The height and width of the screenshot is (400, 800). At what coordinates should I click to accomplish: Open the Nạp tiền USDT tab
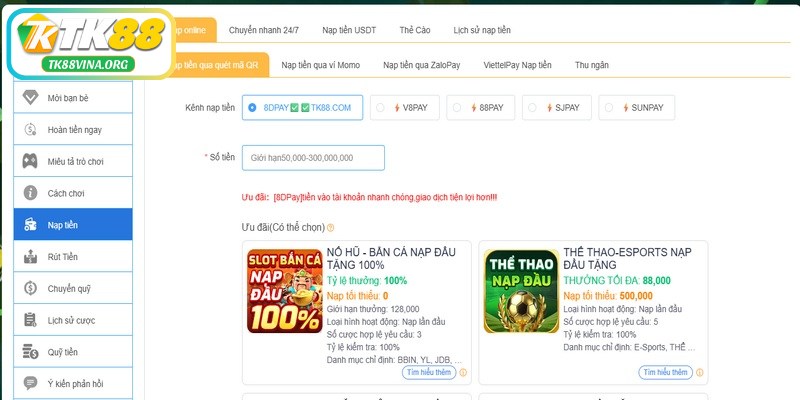[x=349, y=30]
